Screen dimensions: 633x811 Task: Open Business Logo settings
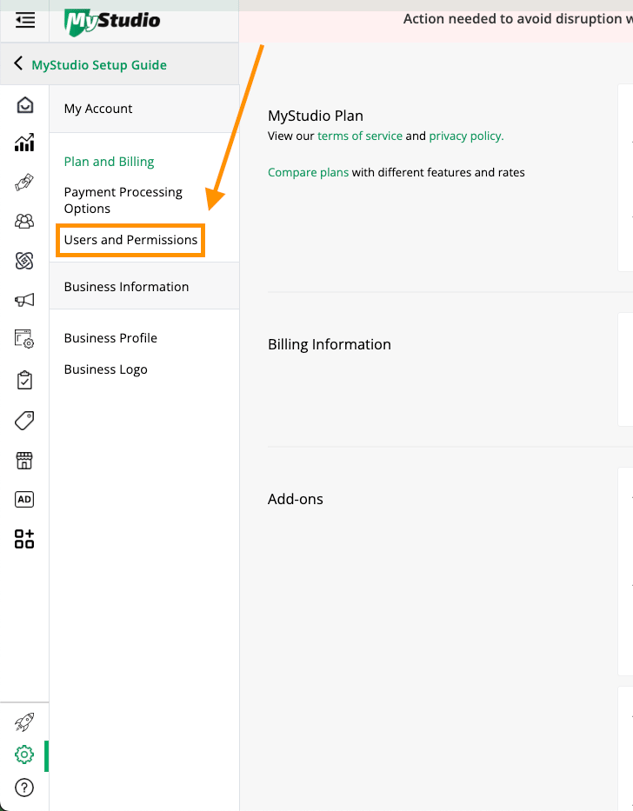pos(106,369)
